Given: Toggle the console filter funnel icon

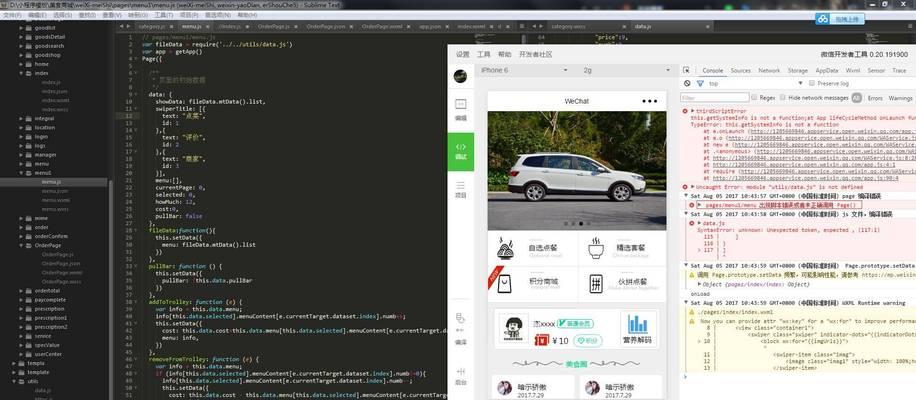Looking at the screenshot, I should click(700, 84).
